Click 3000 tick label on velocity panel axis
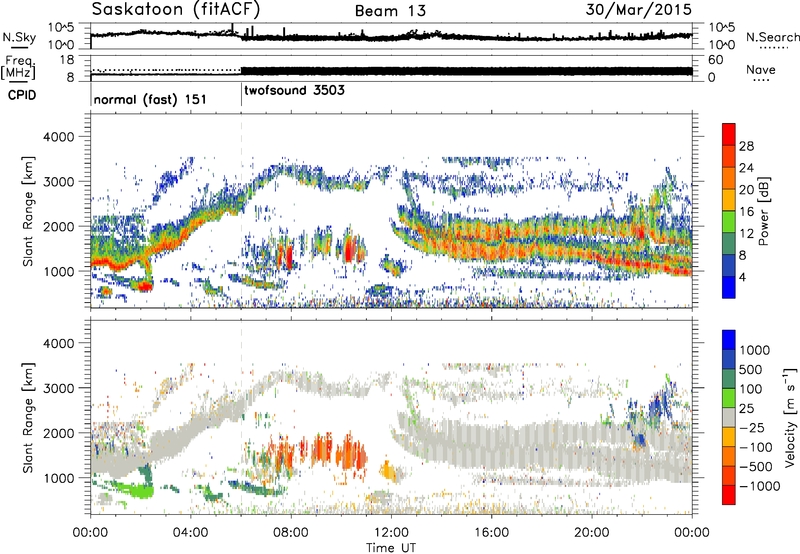Image resolution: width=800 pixels, height=554 pixels. point(58,388)
